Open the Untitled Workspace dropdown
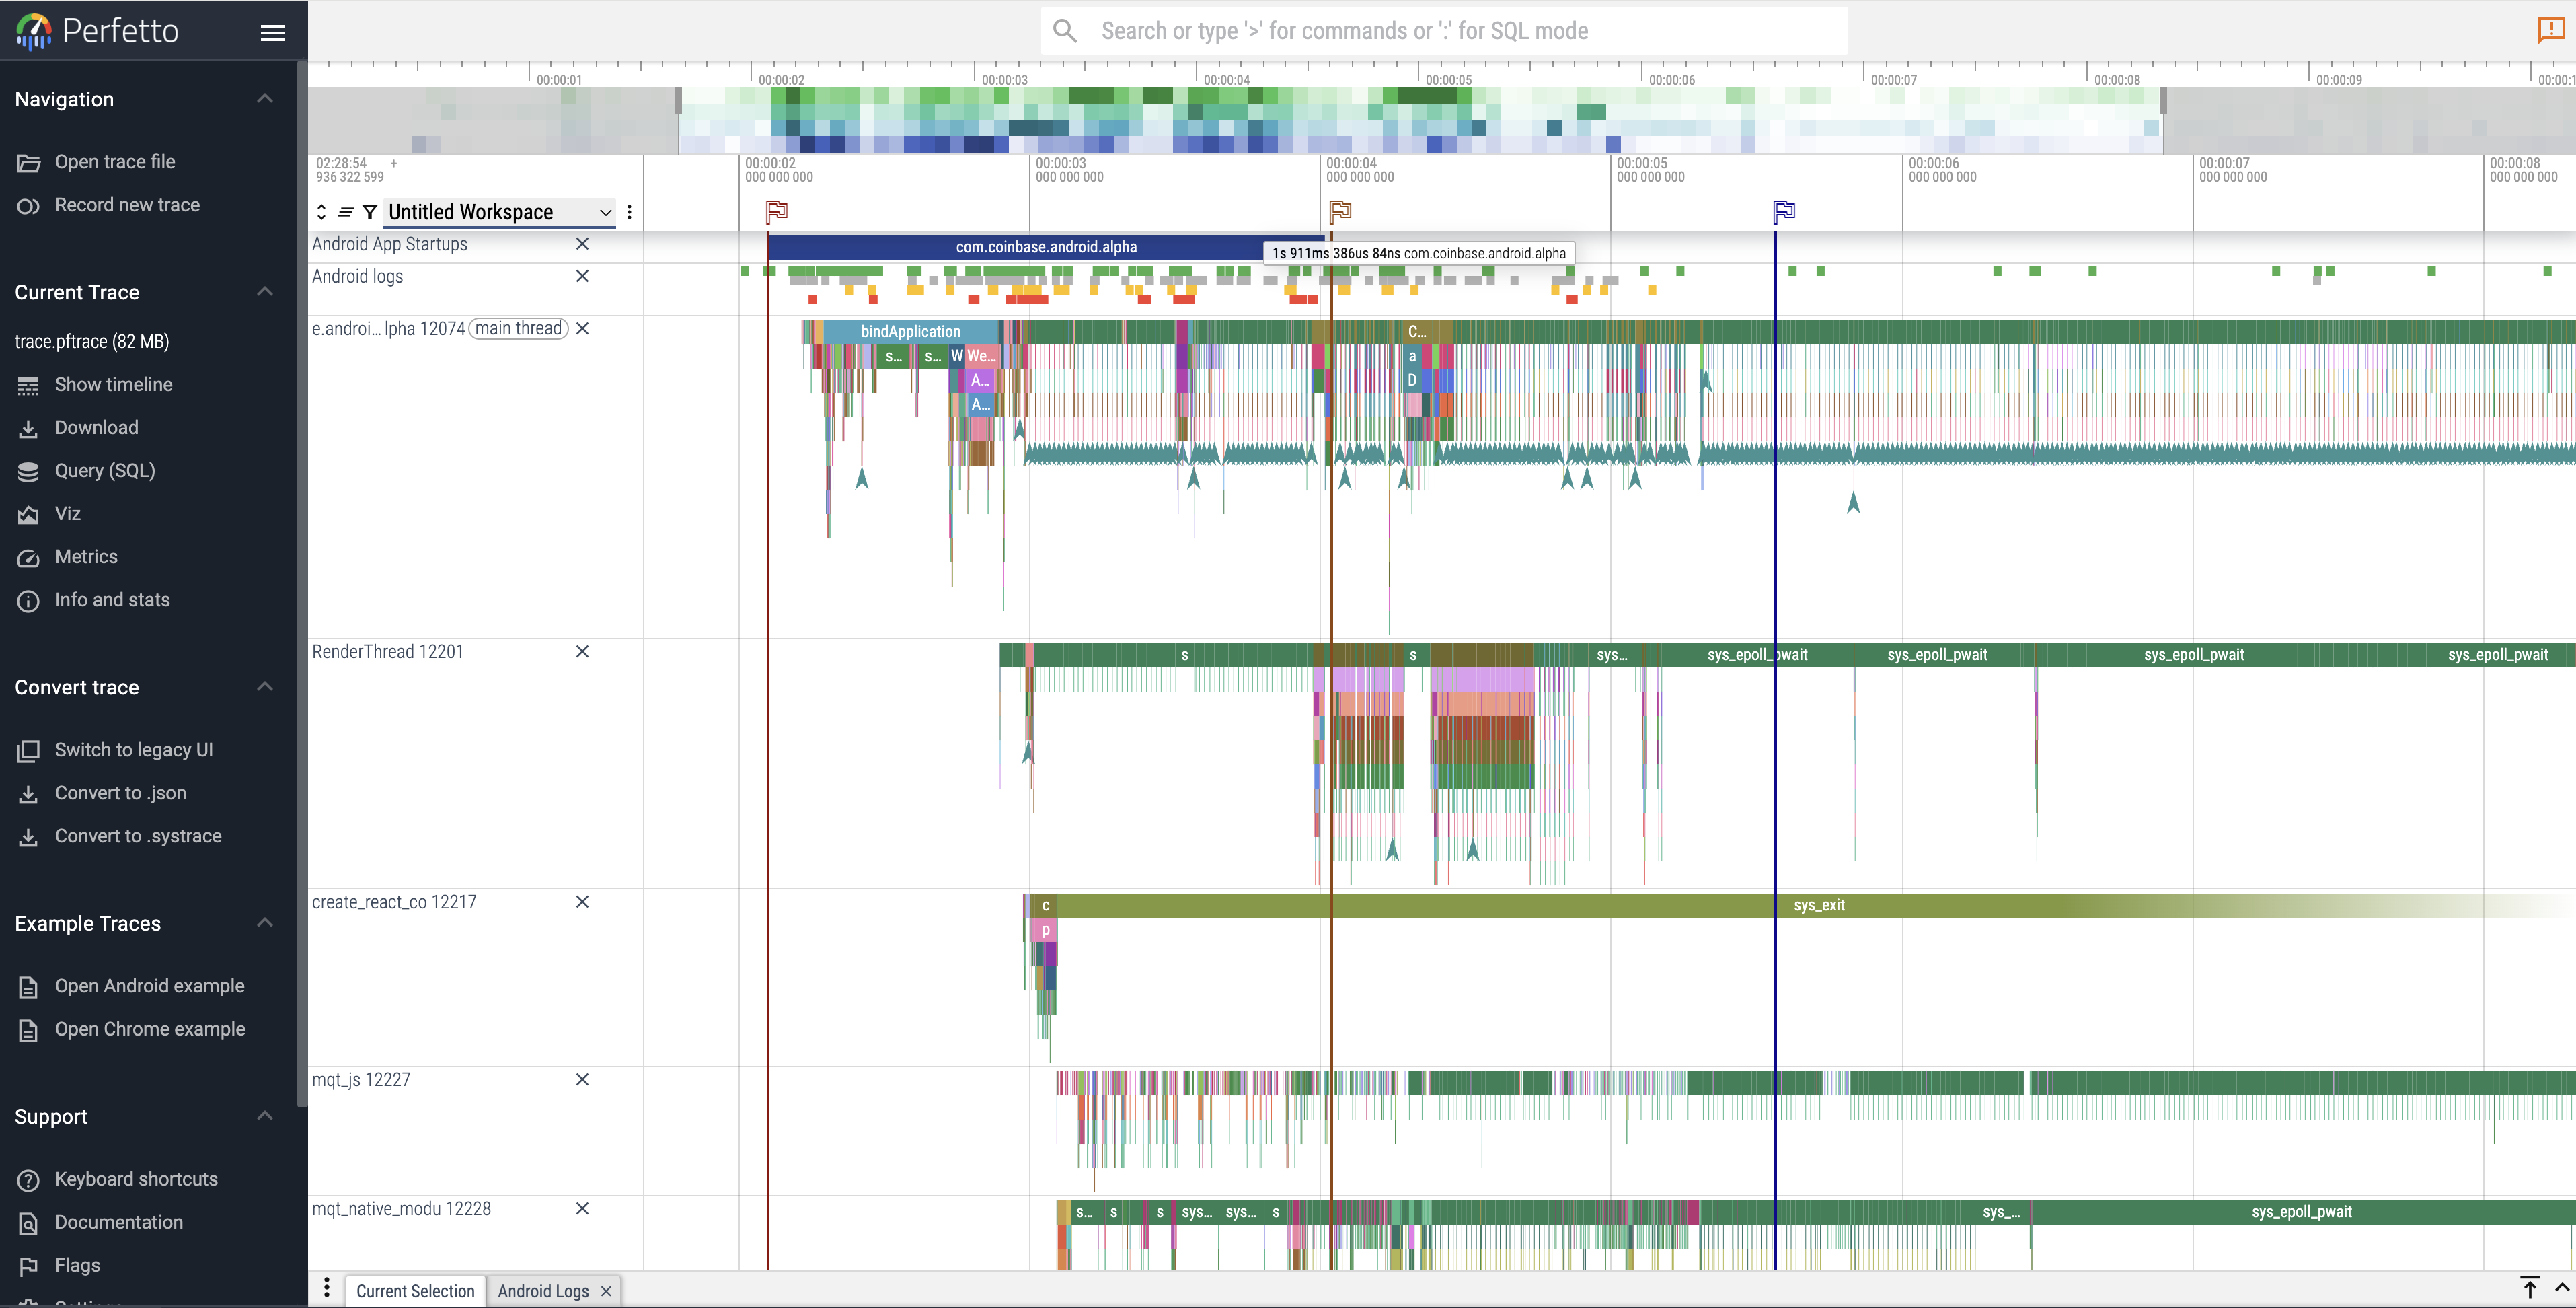The width and height of the screenshot is (2576, 1308). click(499, 212)
